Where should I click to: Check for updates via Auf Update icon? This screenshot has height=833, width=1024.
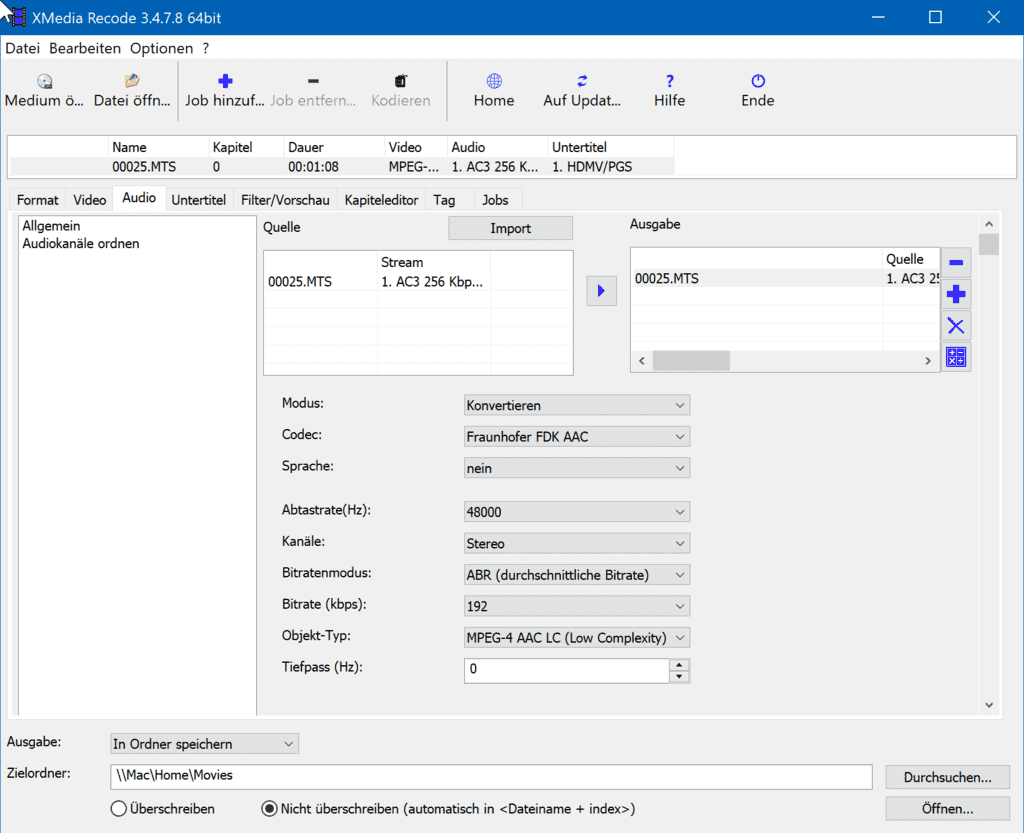582,82
